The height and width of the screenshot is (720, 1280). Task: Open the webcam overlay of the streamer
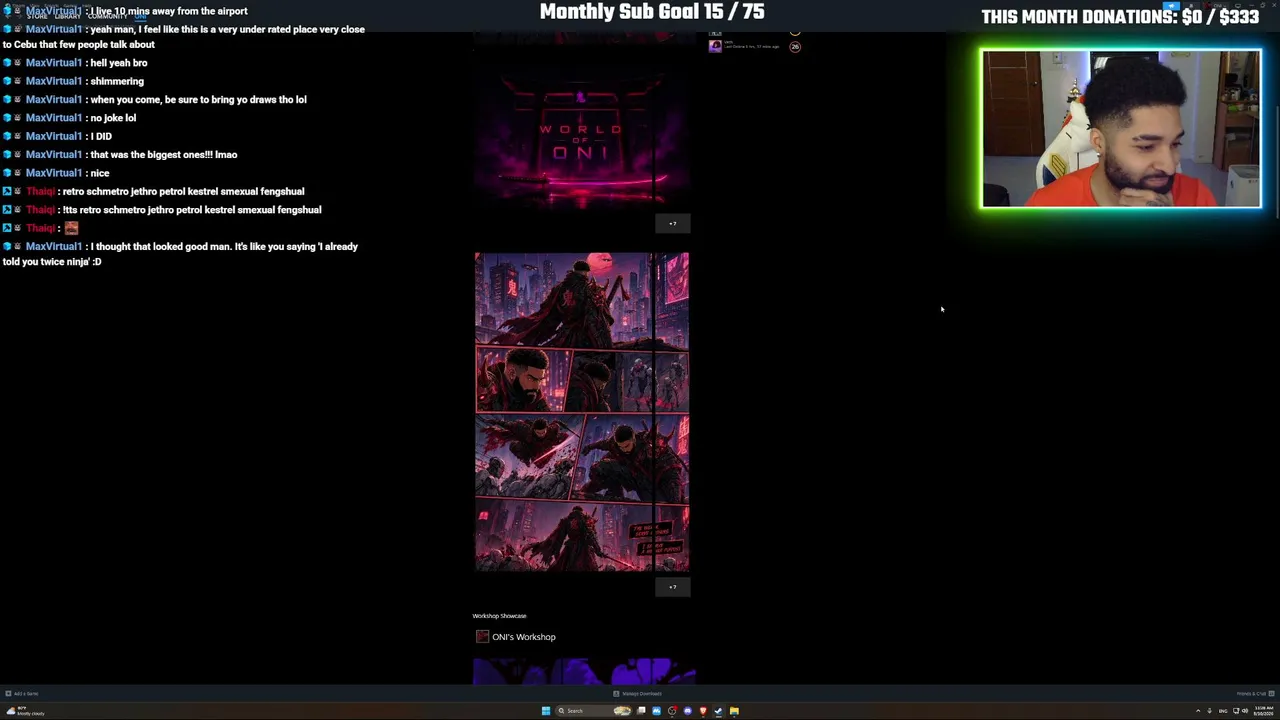1121,129
